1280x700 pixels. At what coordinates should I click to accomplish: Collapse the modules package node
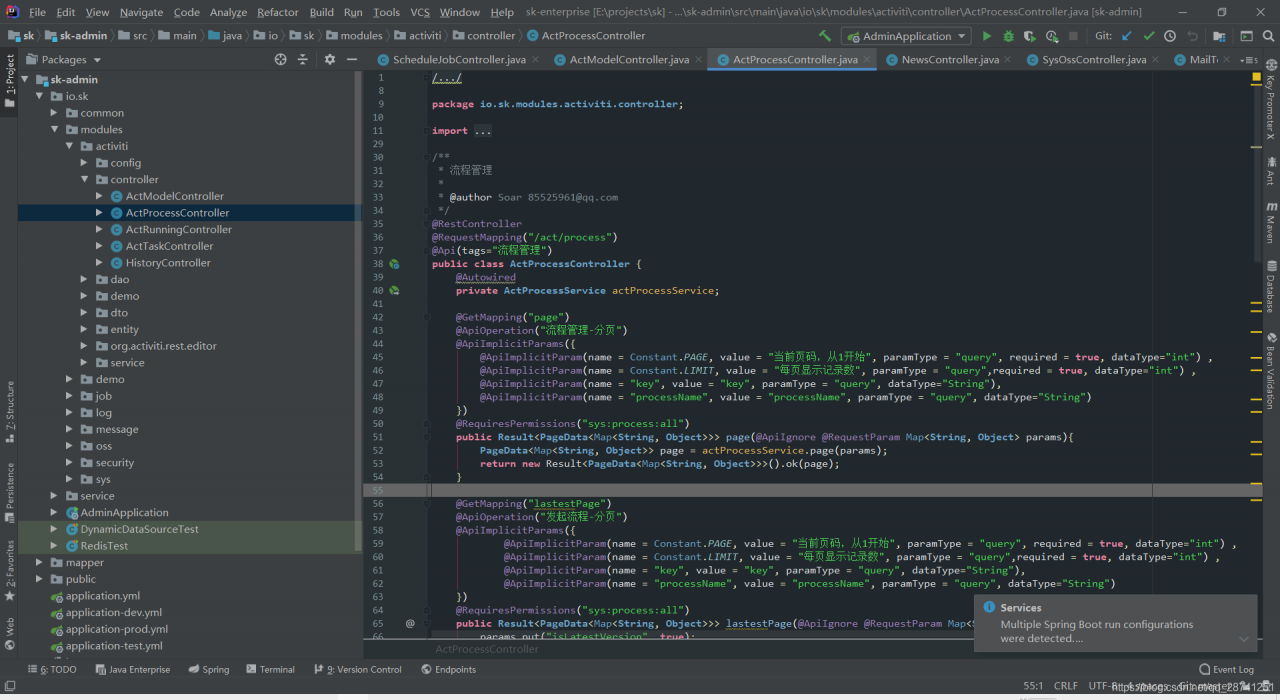pyautogui.click(x=55, y=130)
